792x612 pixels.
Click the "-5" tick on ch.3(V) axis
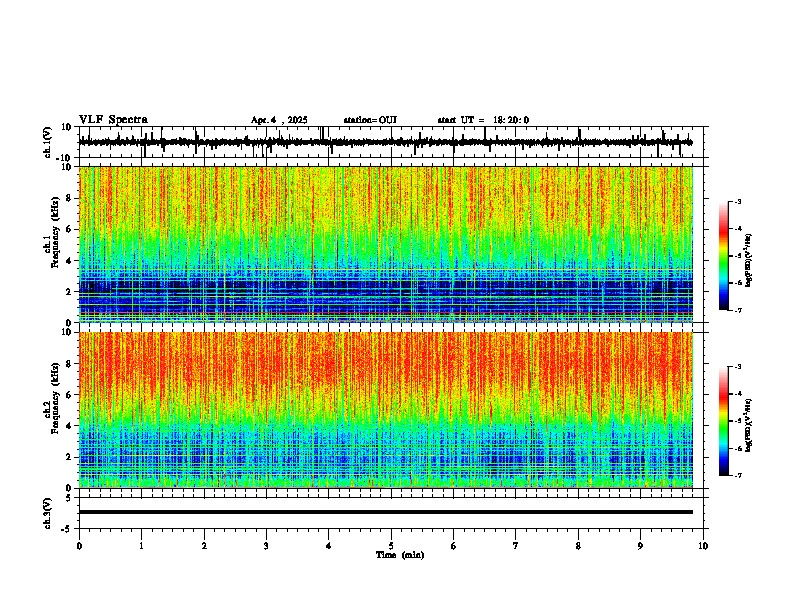tap(68, 529)
